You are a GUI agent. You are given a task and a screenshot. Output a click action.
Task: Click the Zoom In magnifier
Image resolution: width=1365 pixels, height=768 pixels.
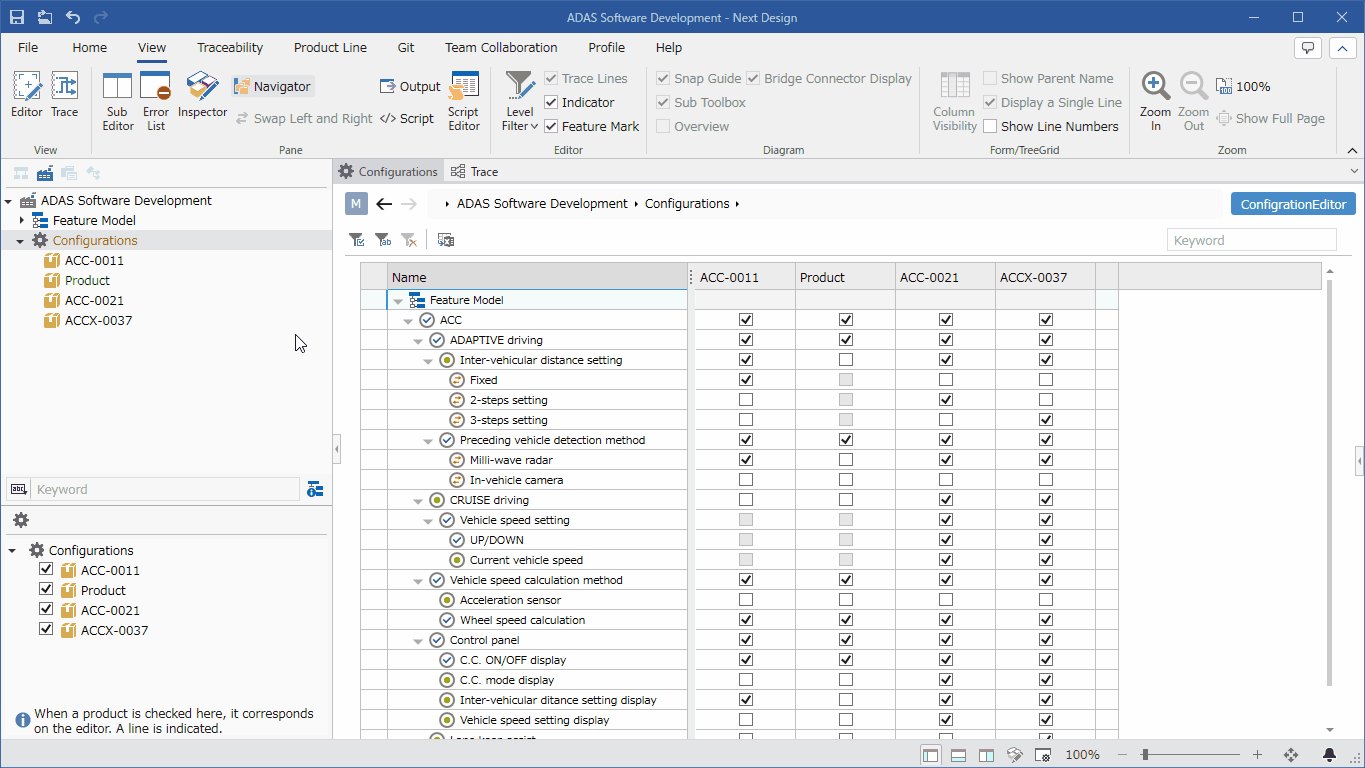click(1156, 101)
